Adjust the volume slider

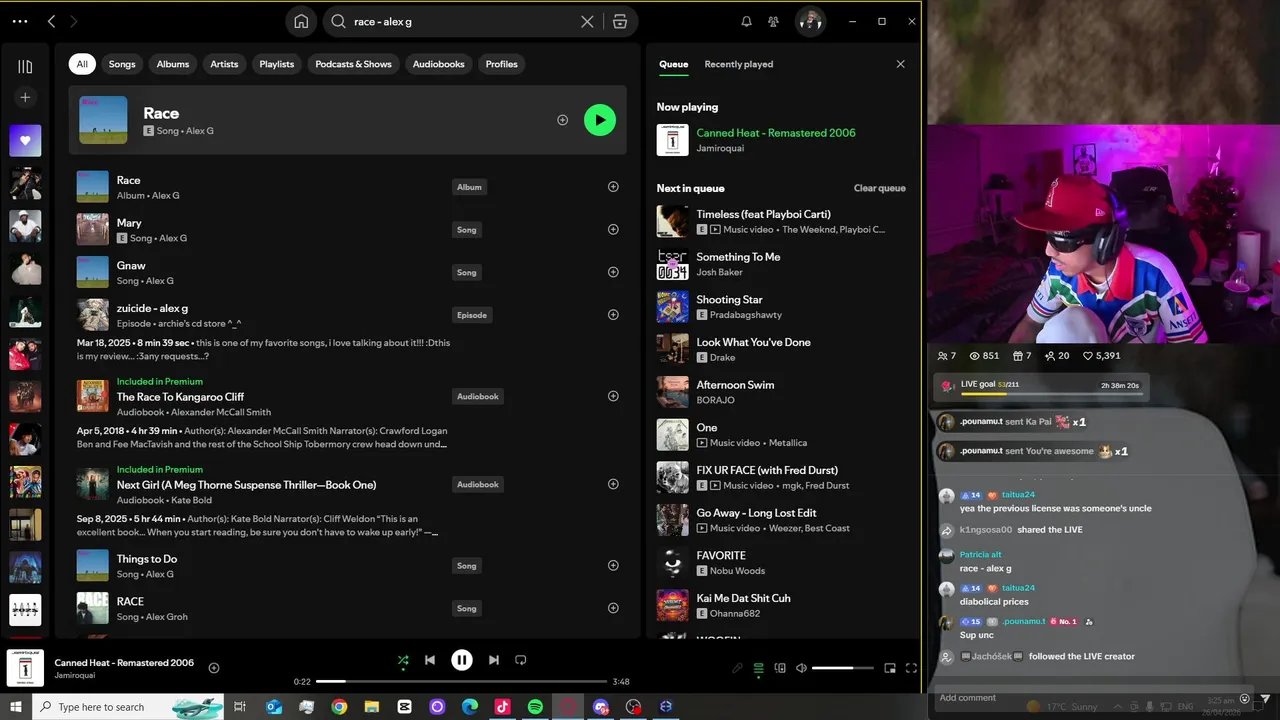844,668
